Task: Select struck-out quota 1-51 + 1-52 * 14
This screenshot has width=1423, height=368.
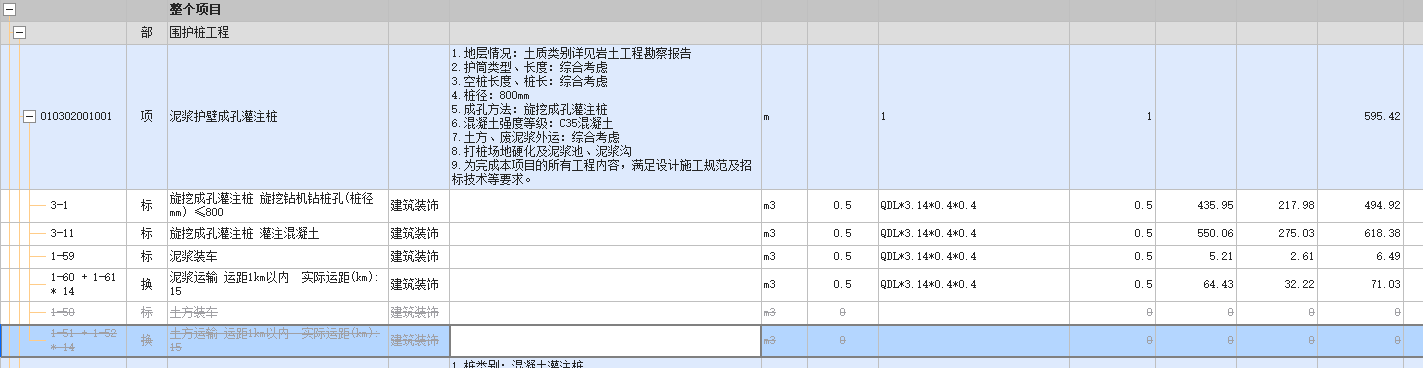Action: pos(84,341)
